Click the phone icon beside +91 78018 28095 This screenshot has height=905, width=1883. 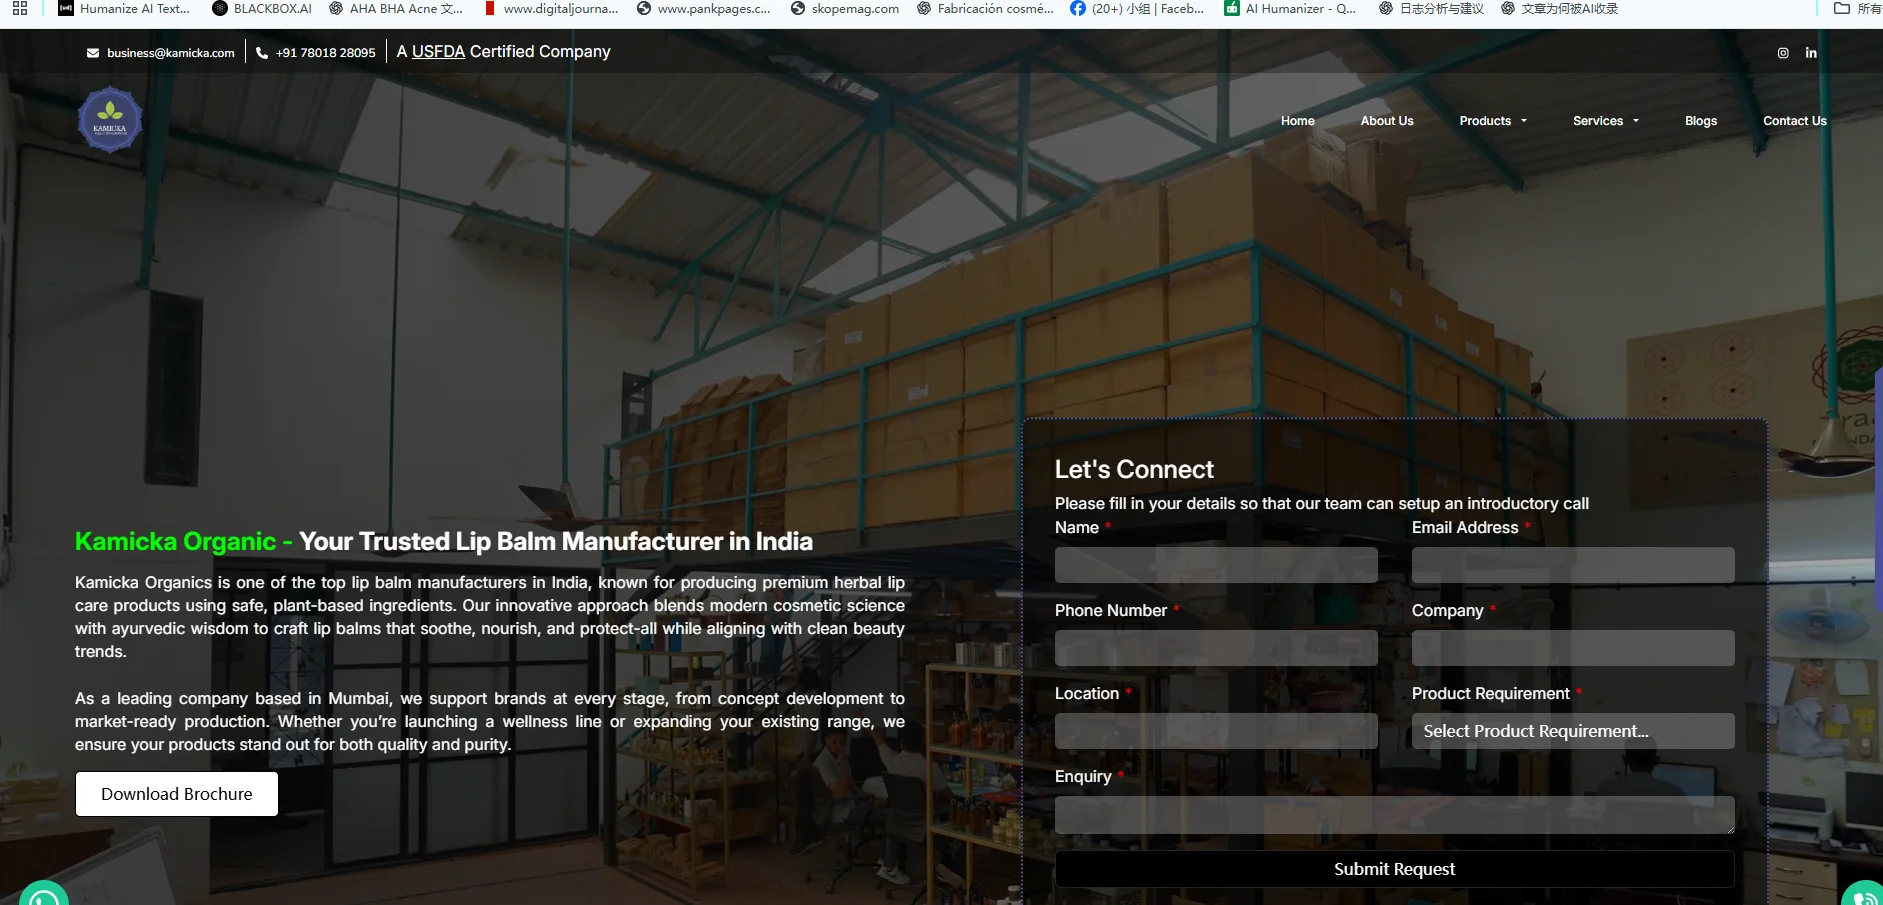[261, 51]
